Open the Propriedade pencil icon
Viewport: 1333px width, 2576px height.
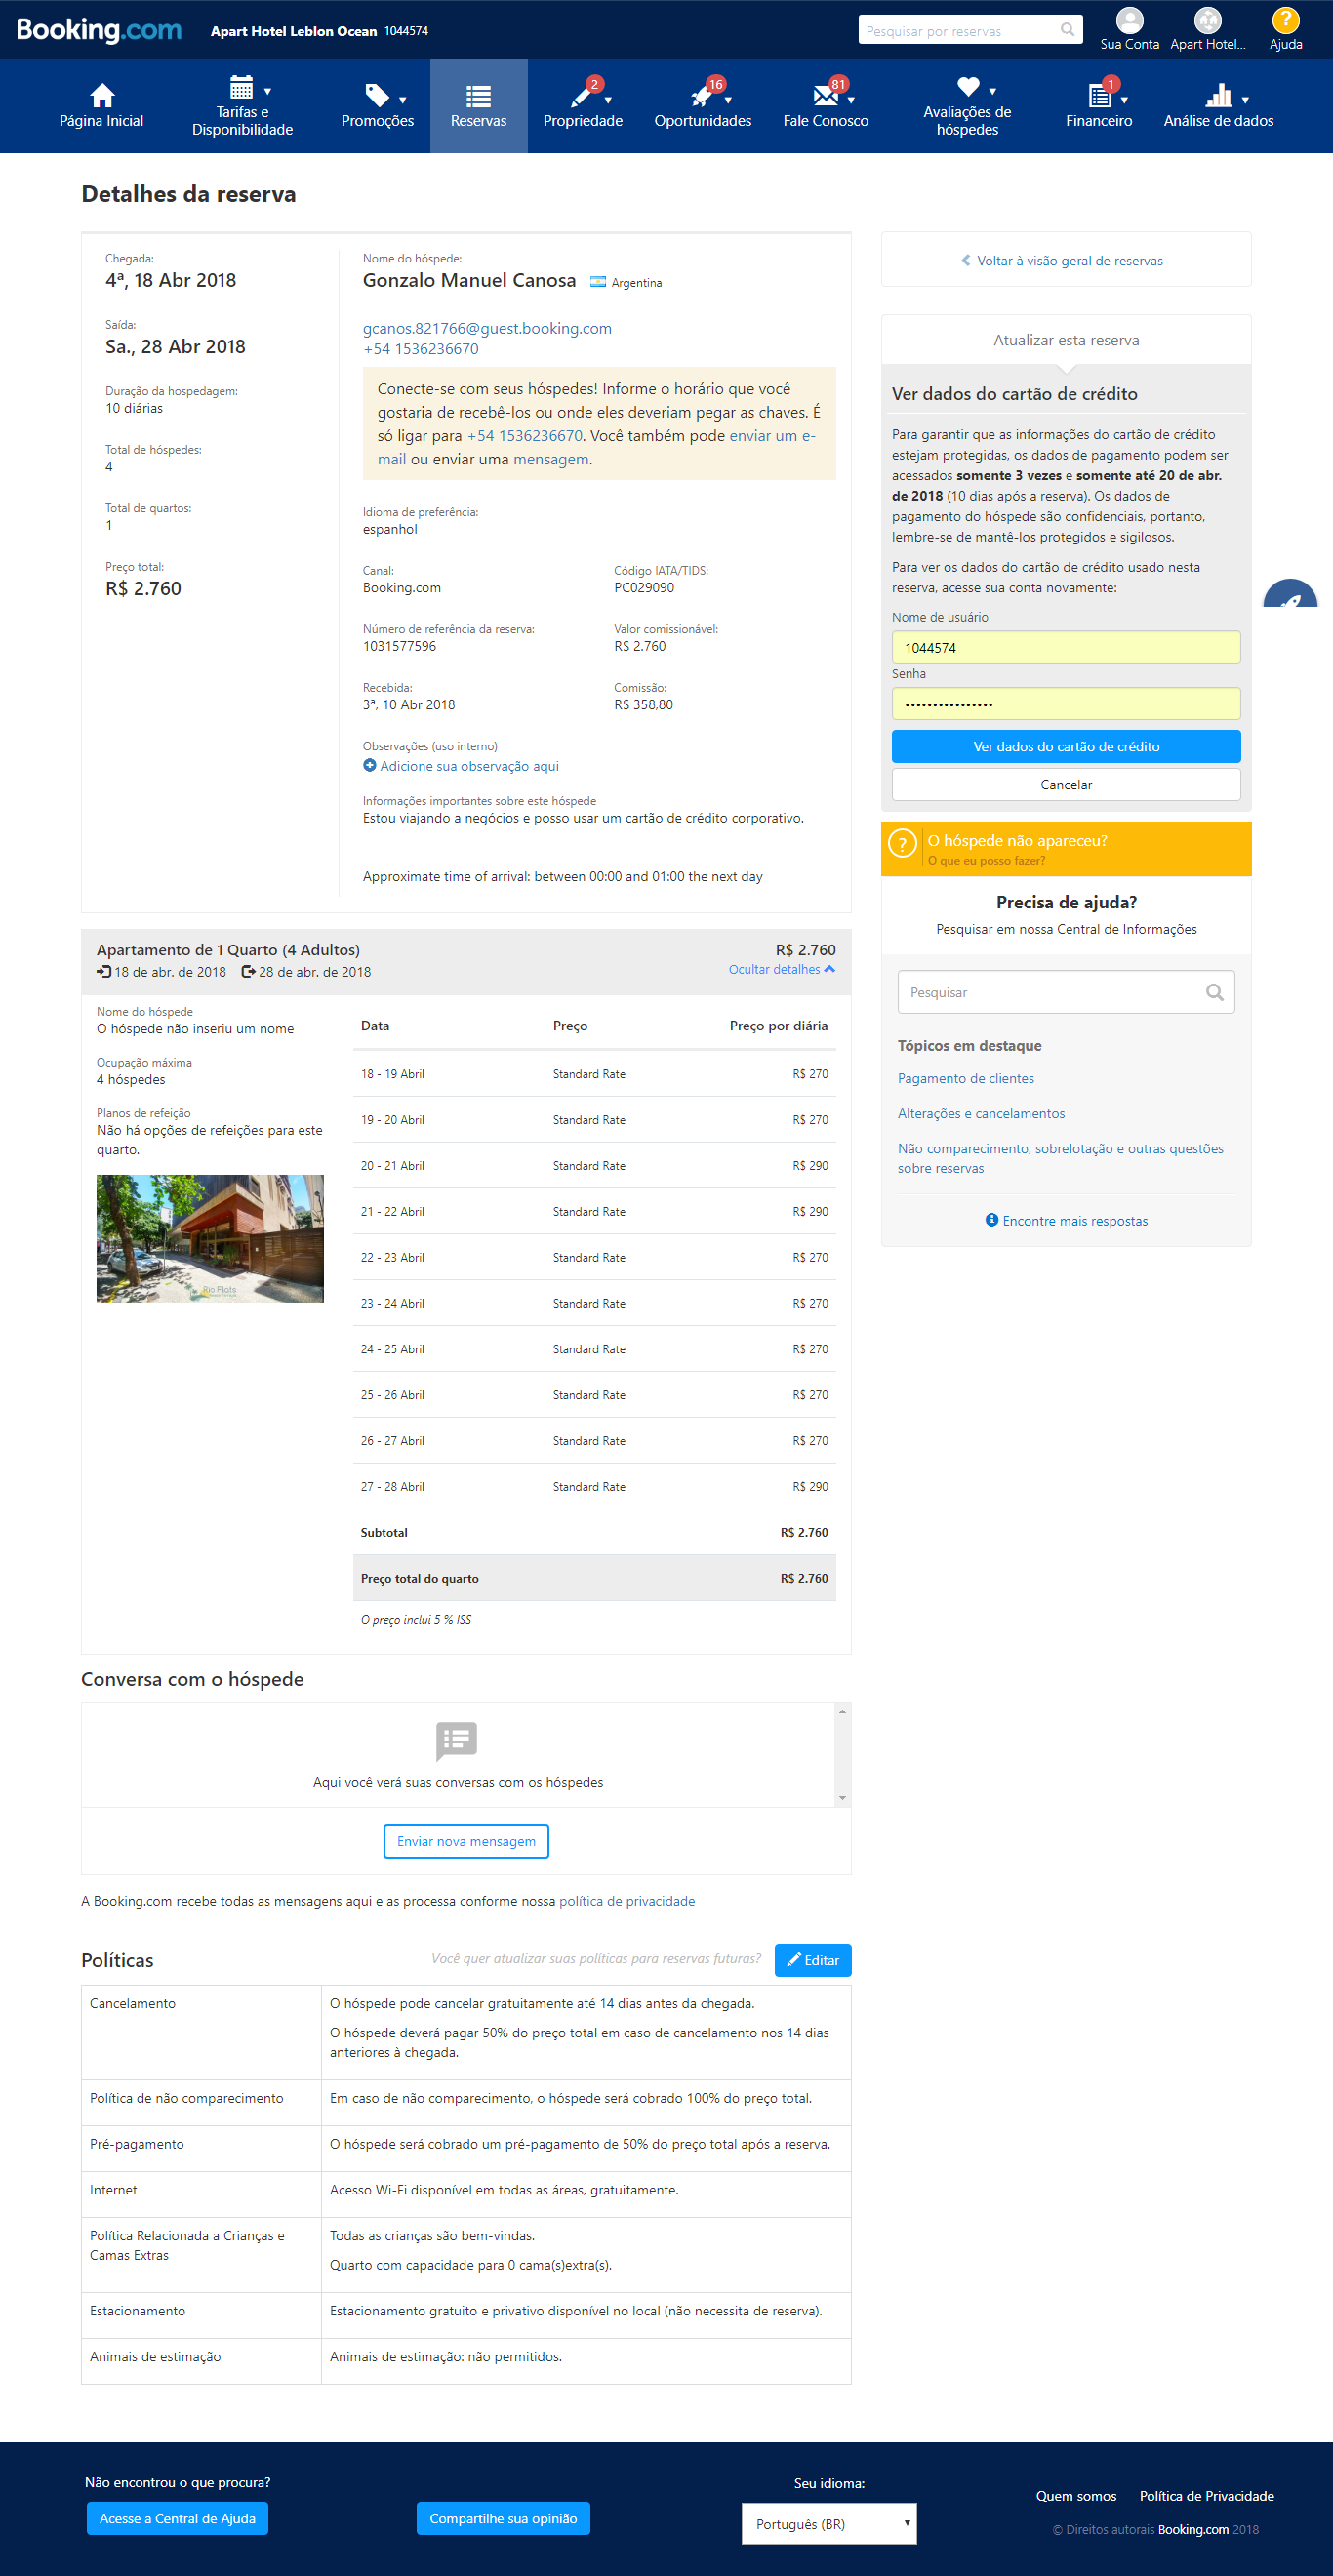point(582,95)
